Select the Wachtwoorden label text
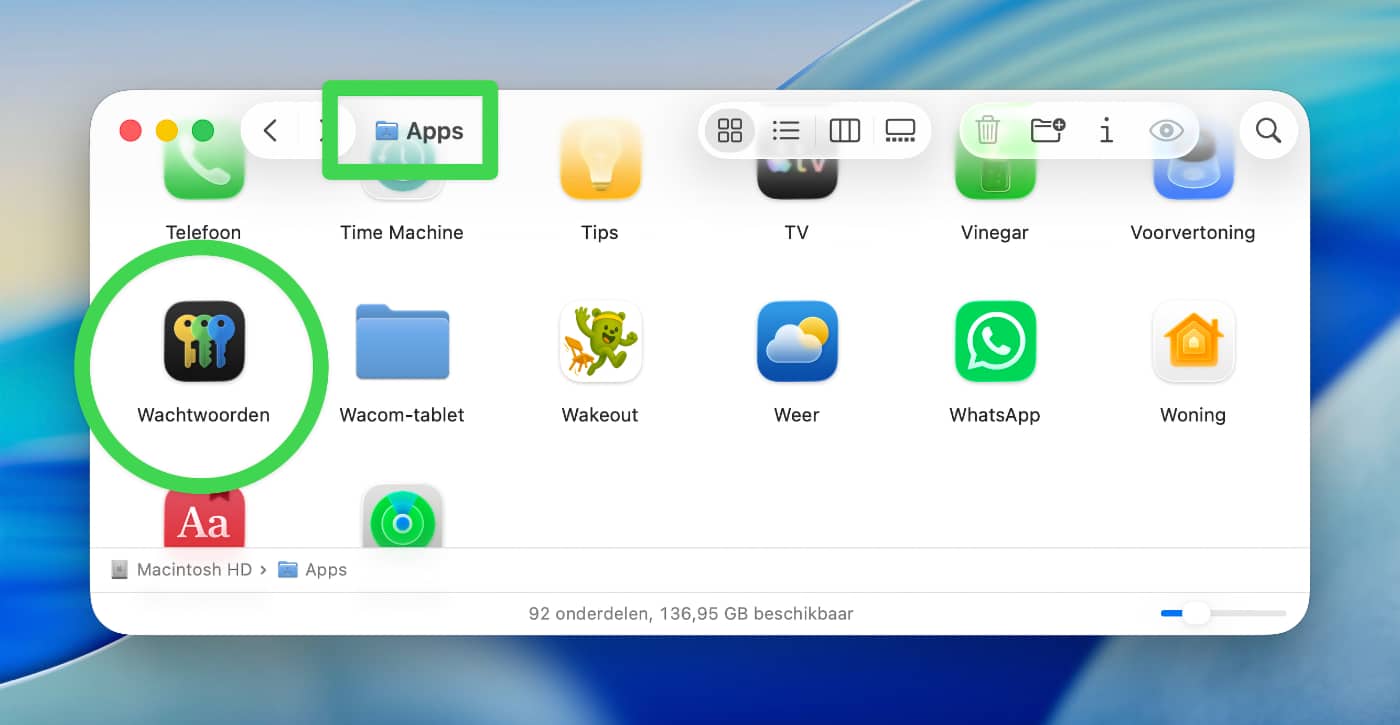This screenshot has height=725, width=1400. tap(204, 415)
